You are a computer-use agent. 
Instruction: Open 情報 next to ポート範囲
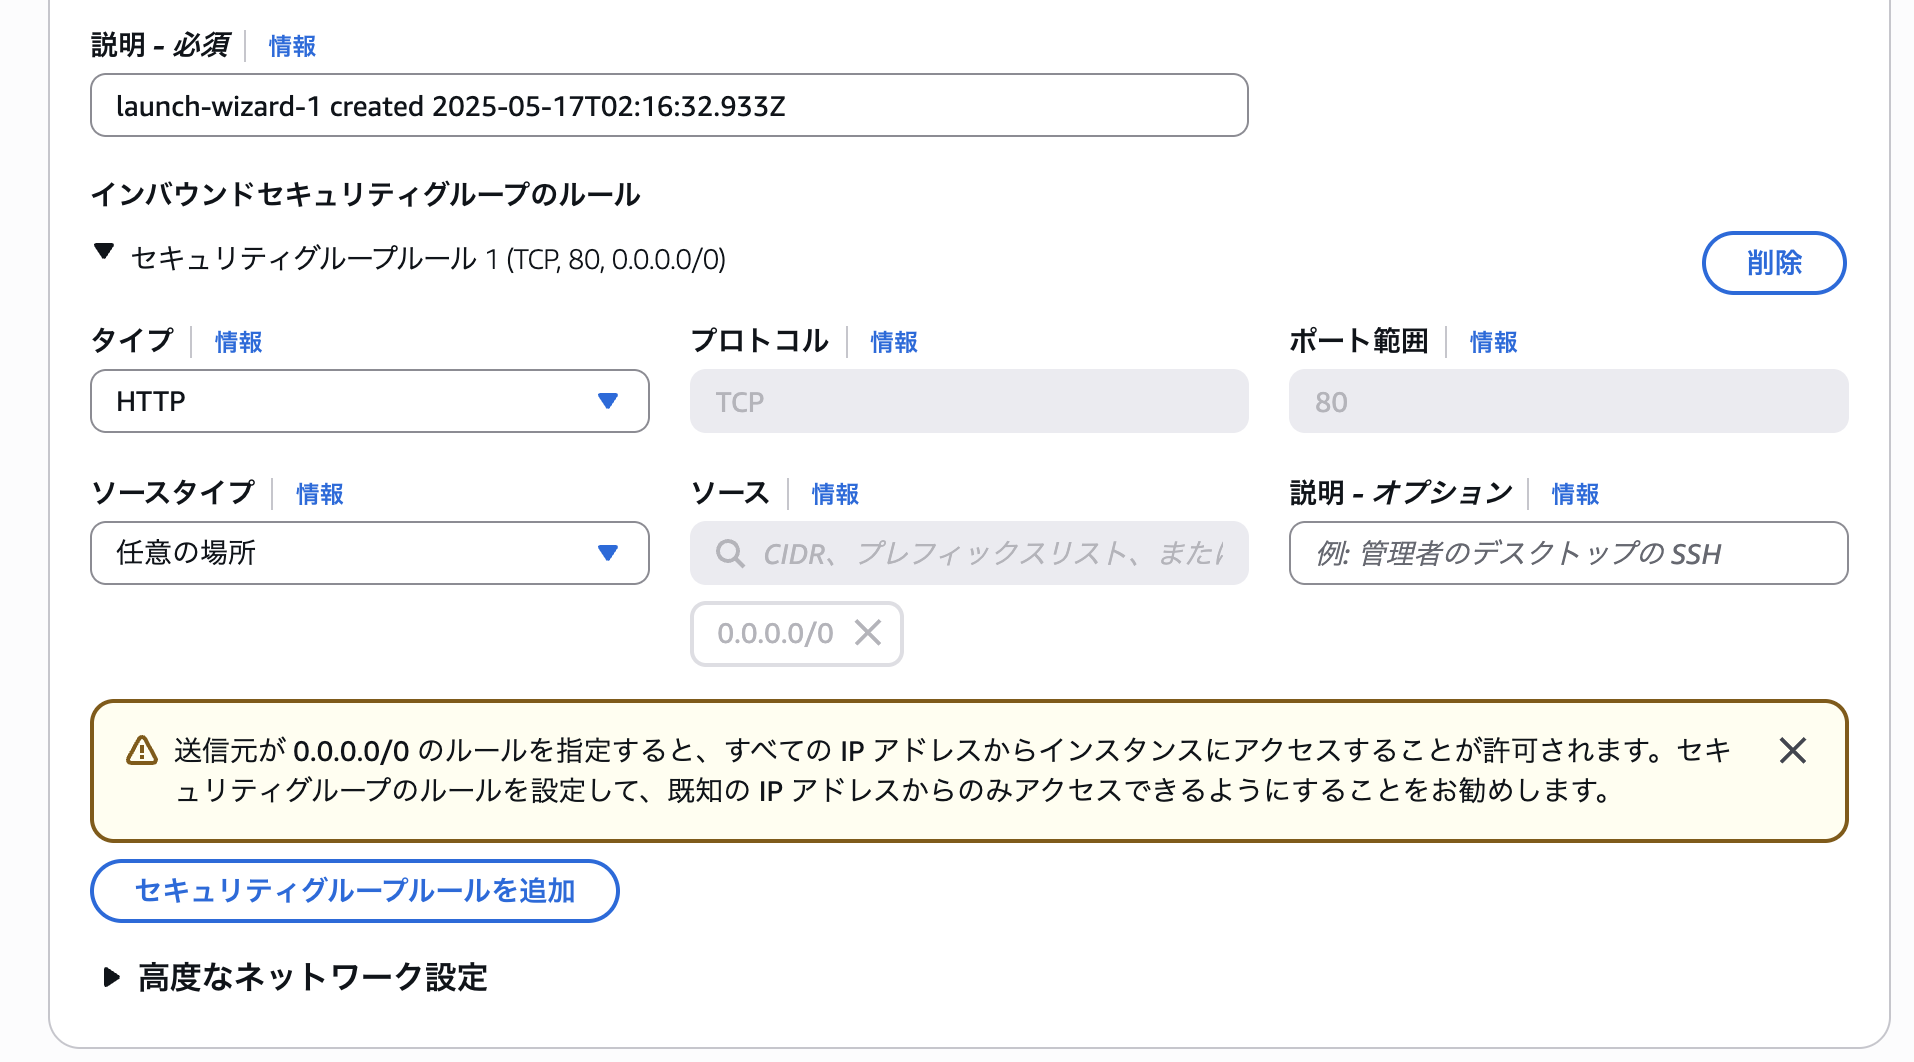pyautogui.click(x=1491, y=342)
